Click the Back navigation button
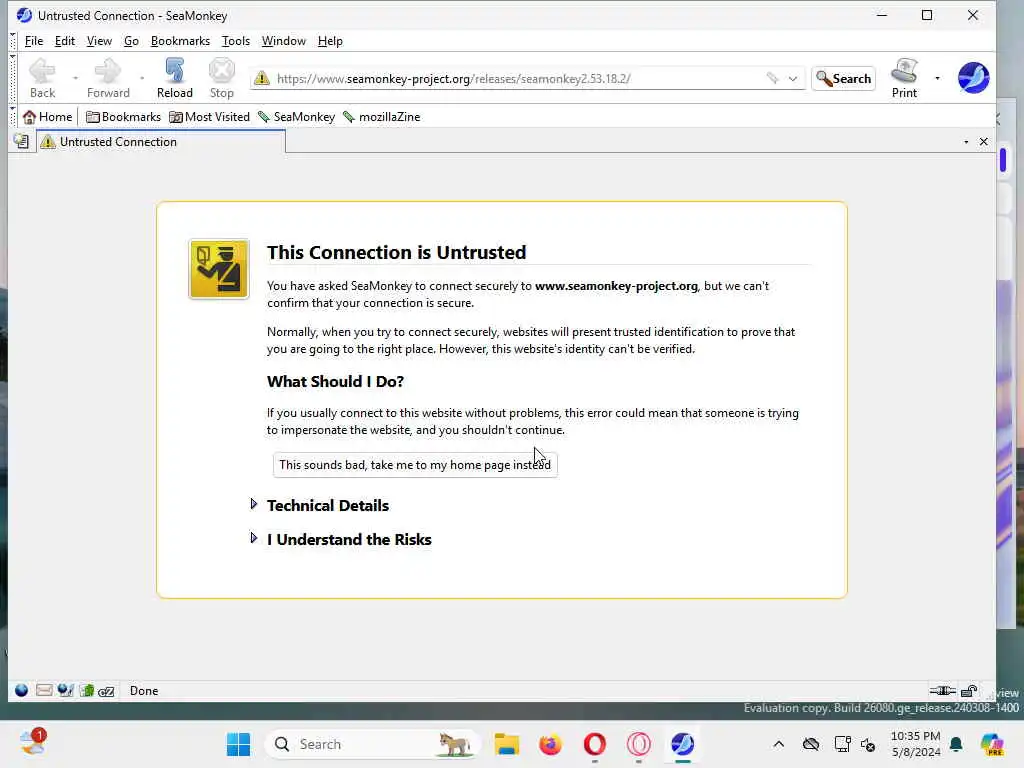 42,78
